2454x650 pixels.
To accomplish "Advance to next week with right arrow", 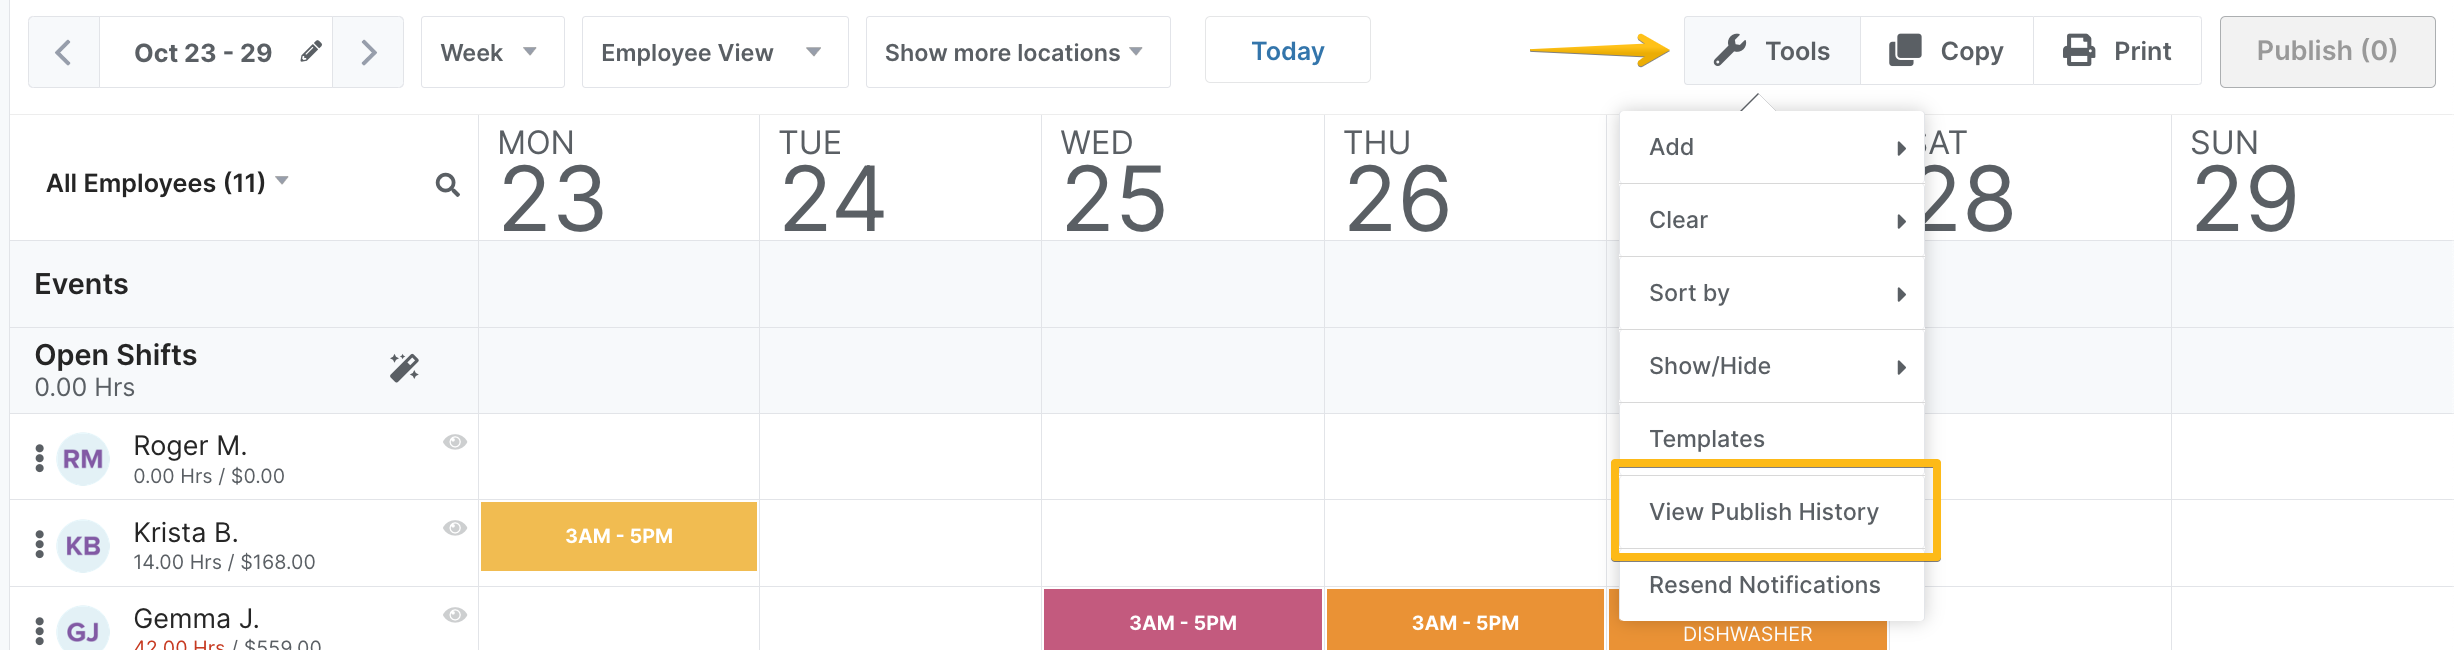I will click(368, 52).
